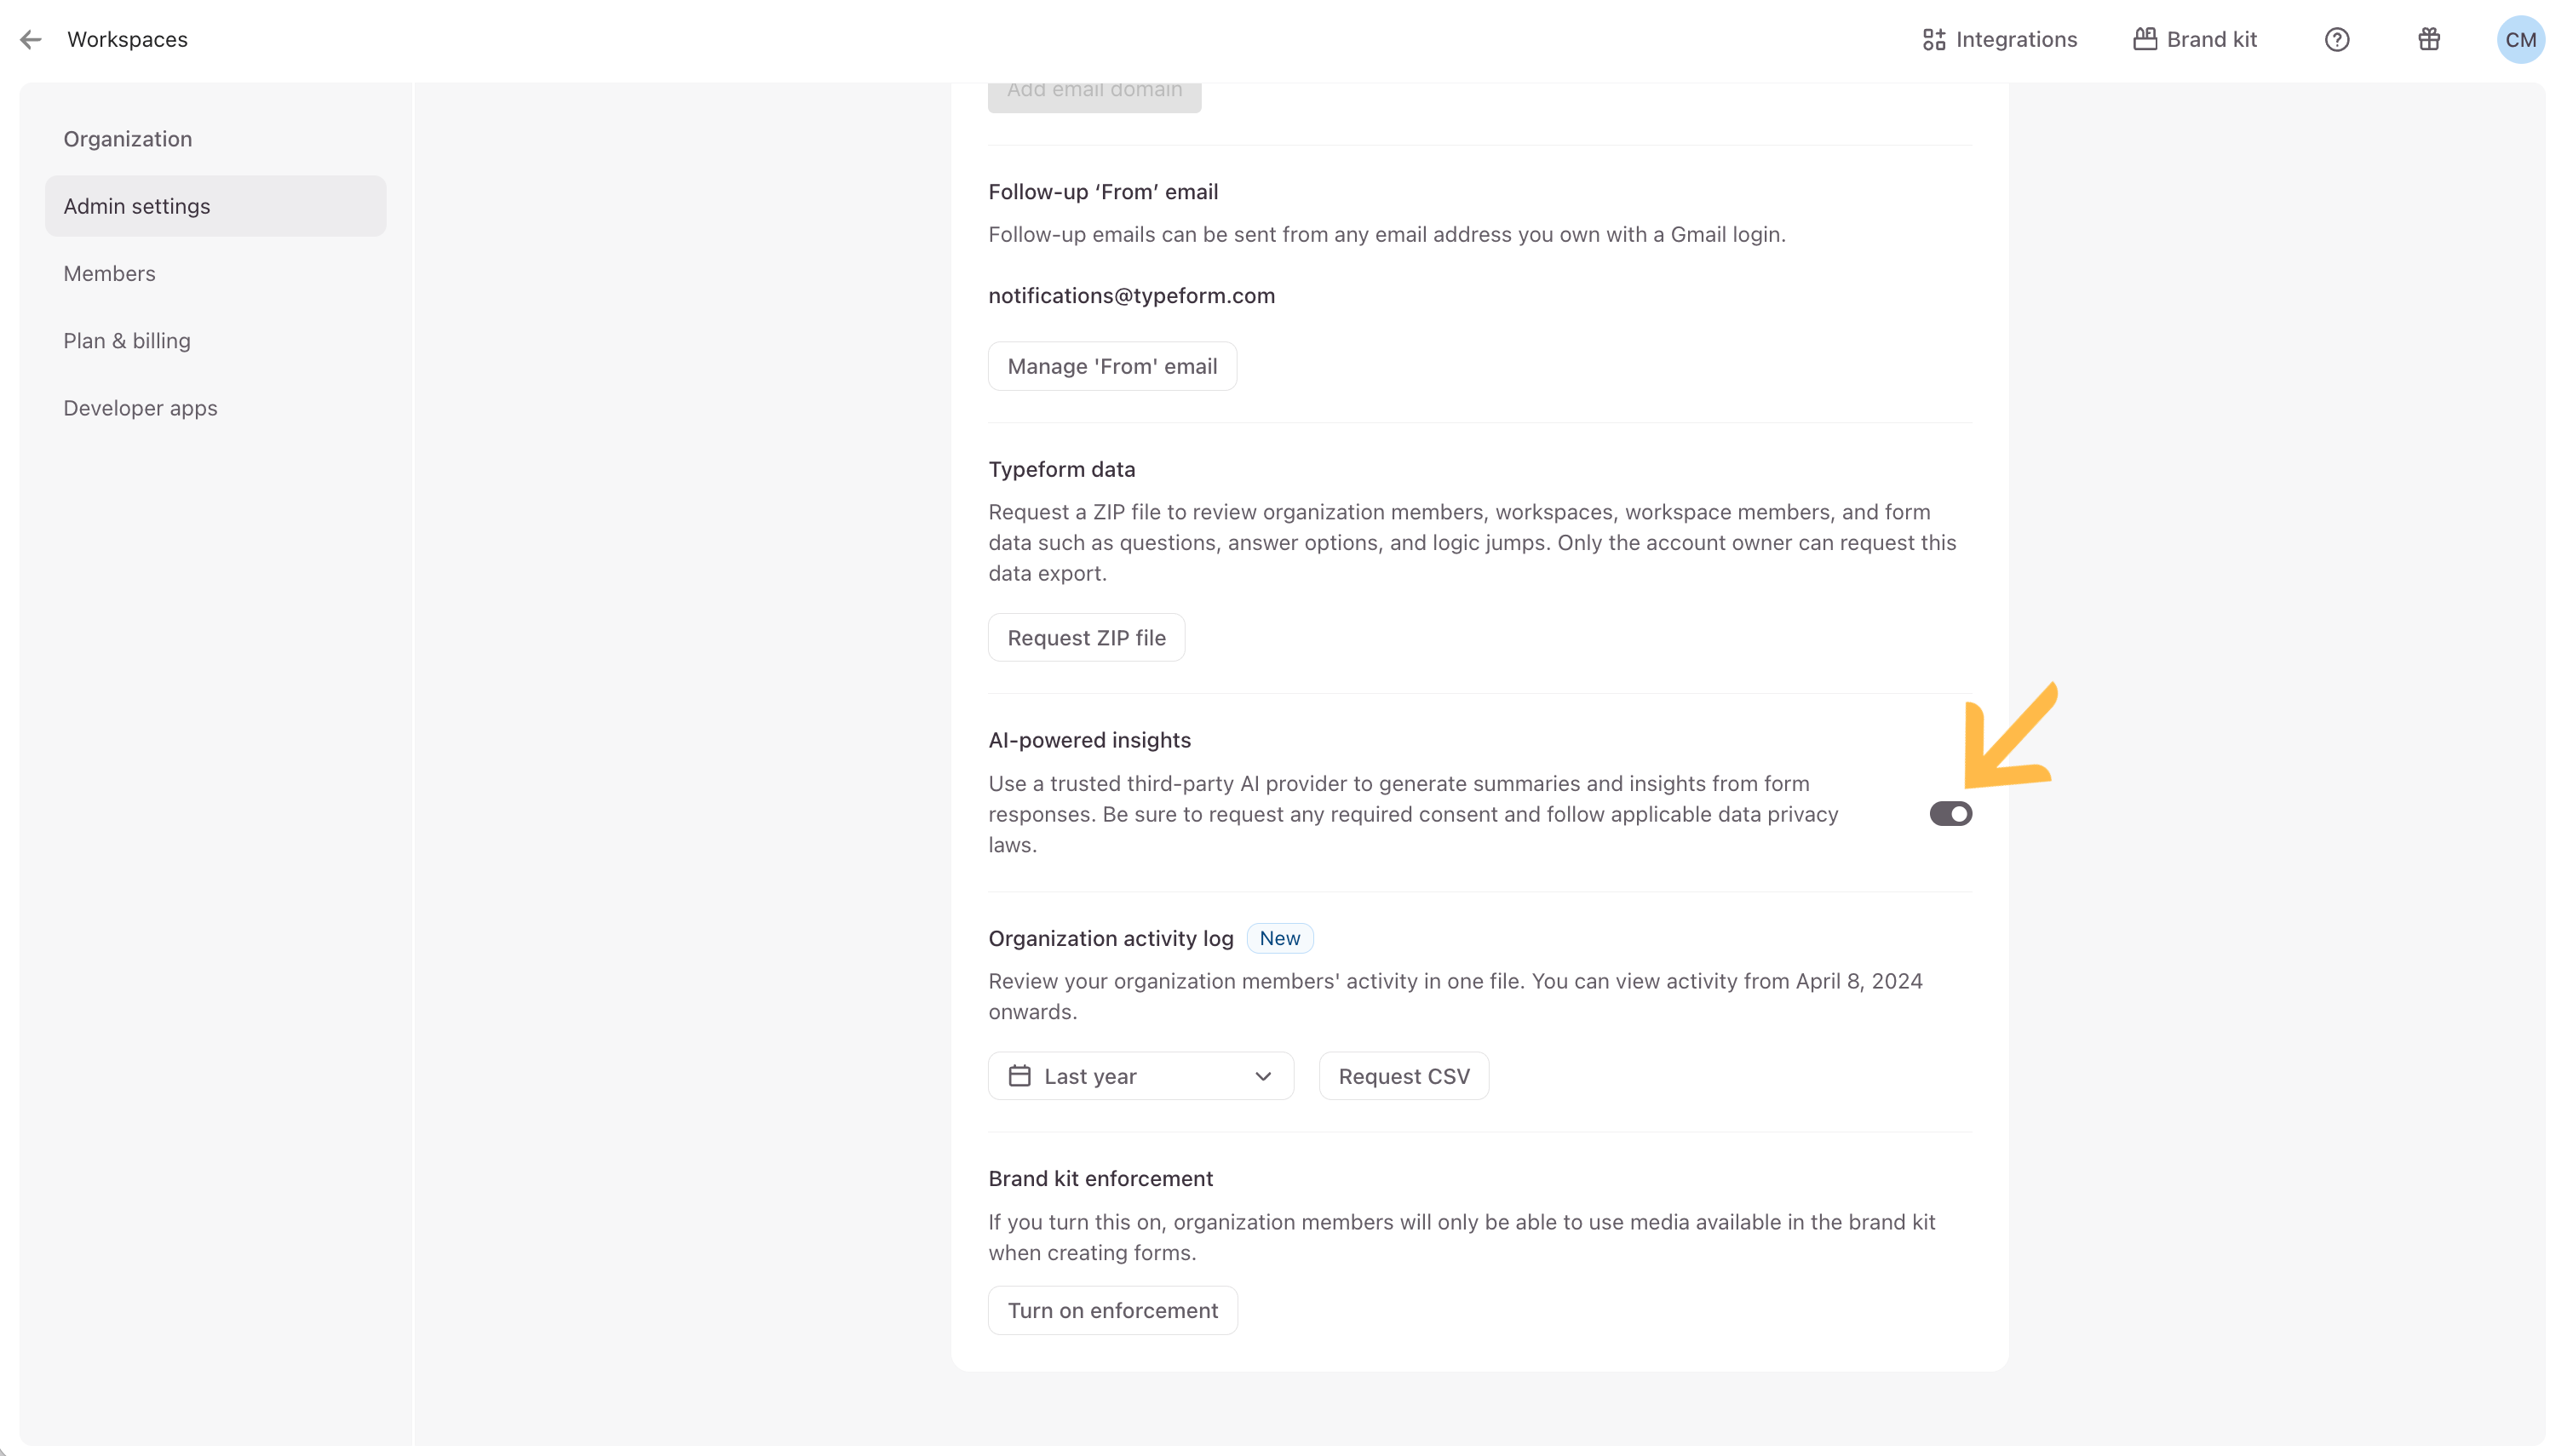
Task: Click the Brand kit icon
Action: pos(2144,40)
